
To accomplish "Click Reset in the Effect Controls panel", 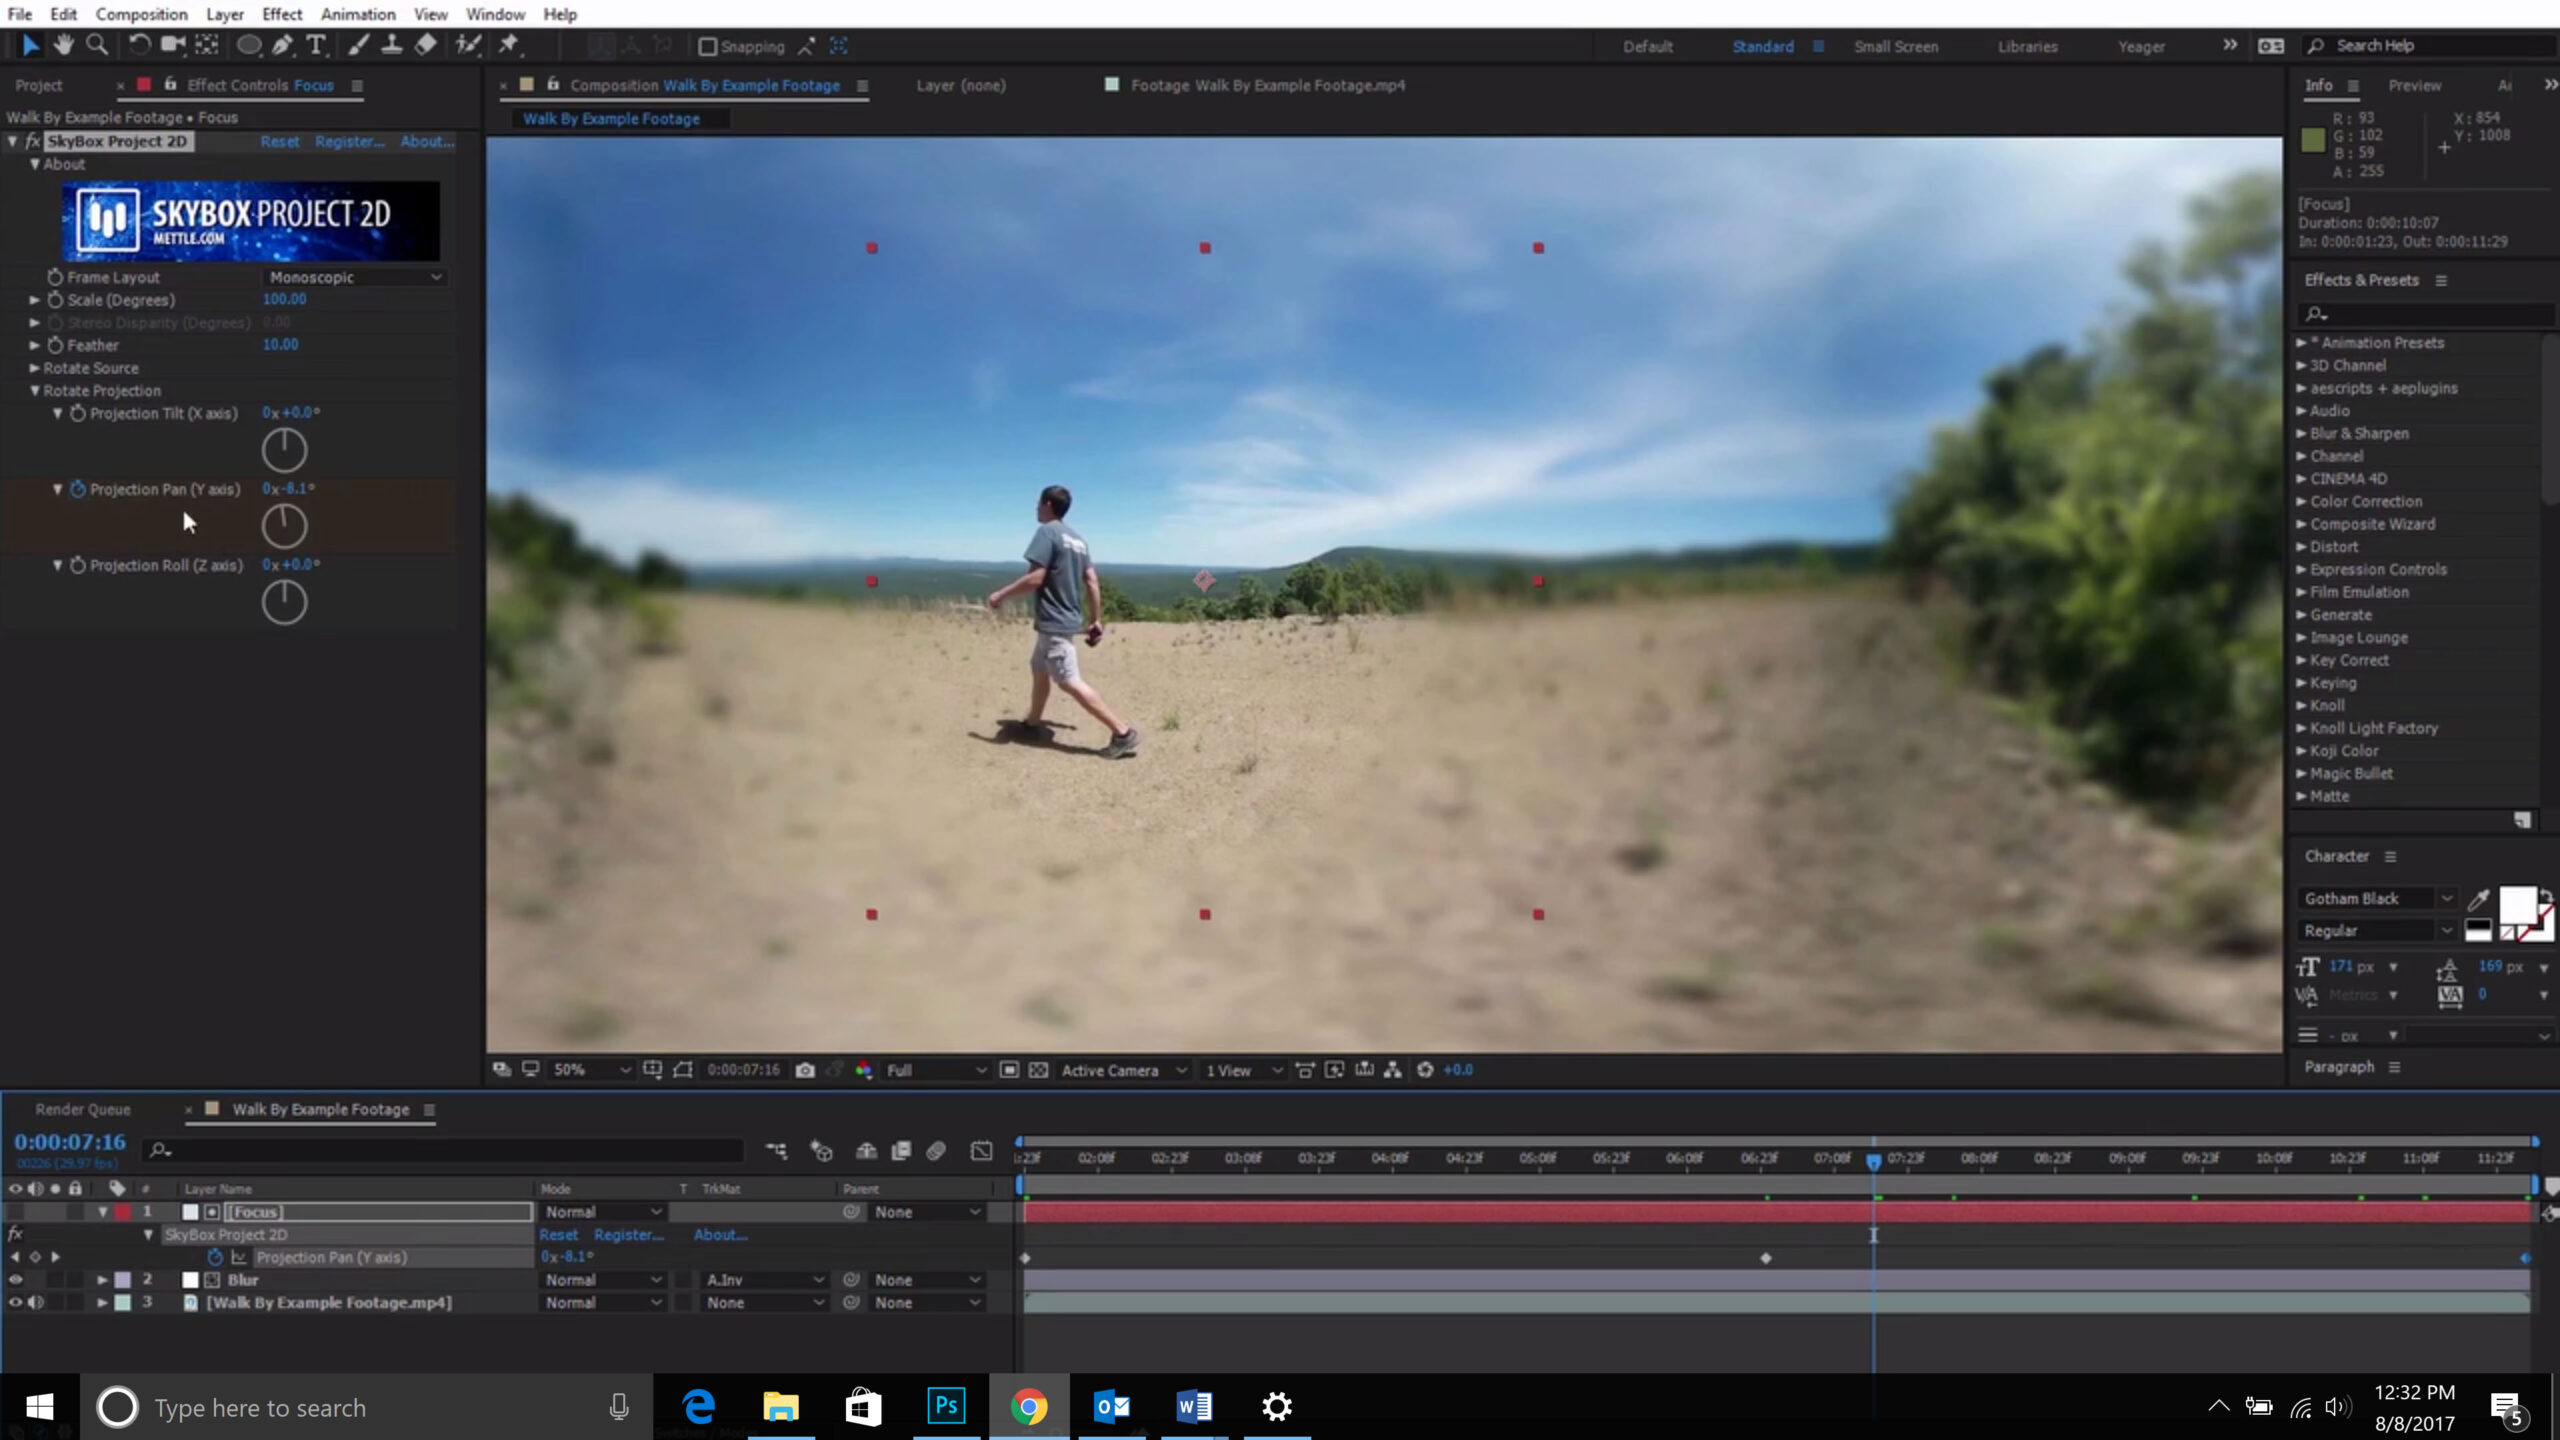I will [279, 142].
